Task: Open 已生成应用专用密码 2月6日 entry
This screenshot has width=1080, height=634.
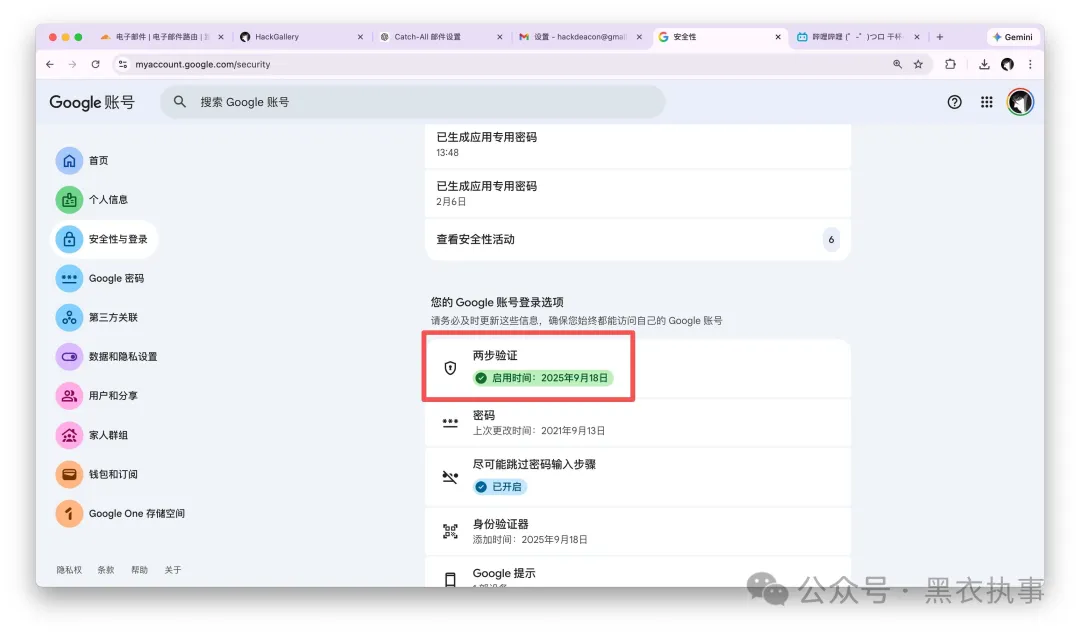Action: click(x=638, y=193)
